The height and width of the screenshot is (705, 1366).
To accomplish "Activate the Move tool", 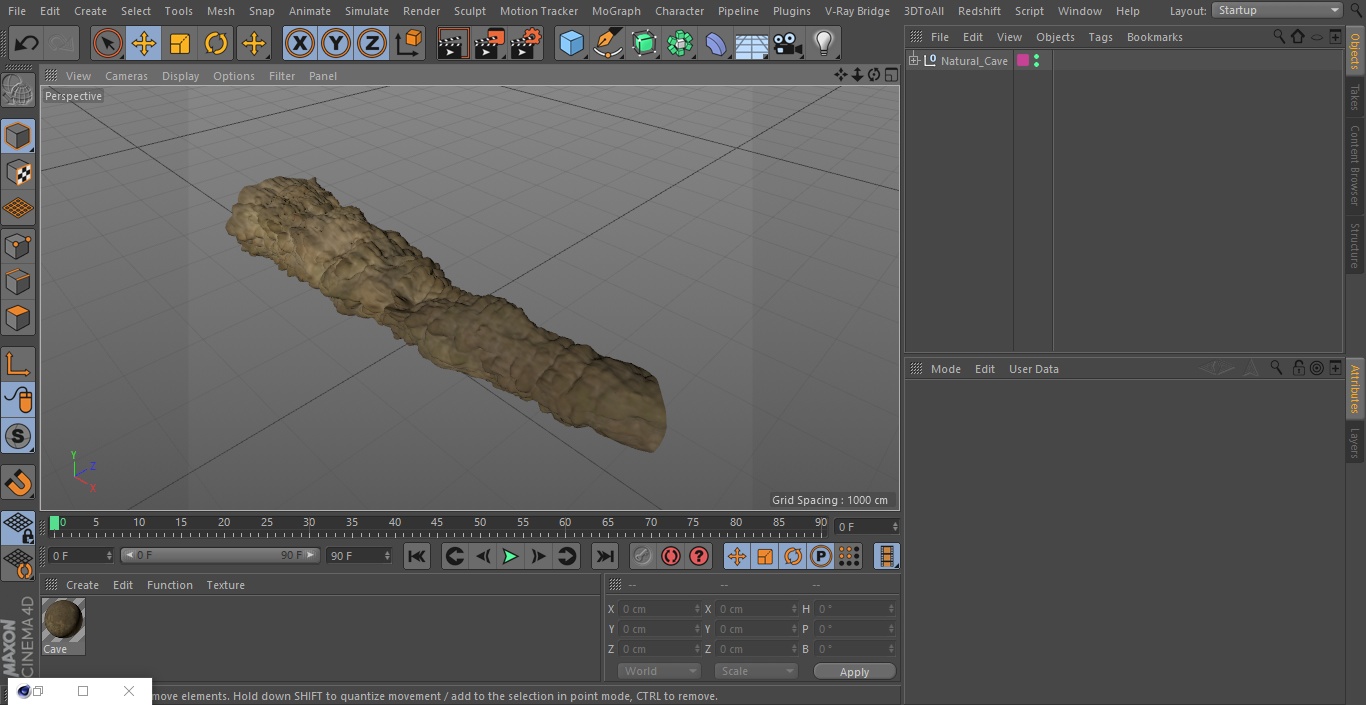I will (x=144, y=44).
